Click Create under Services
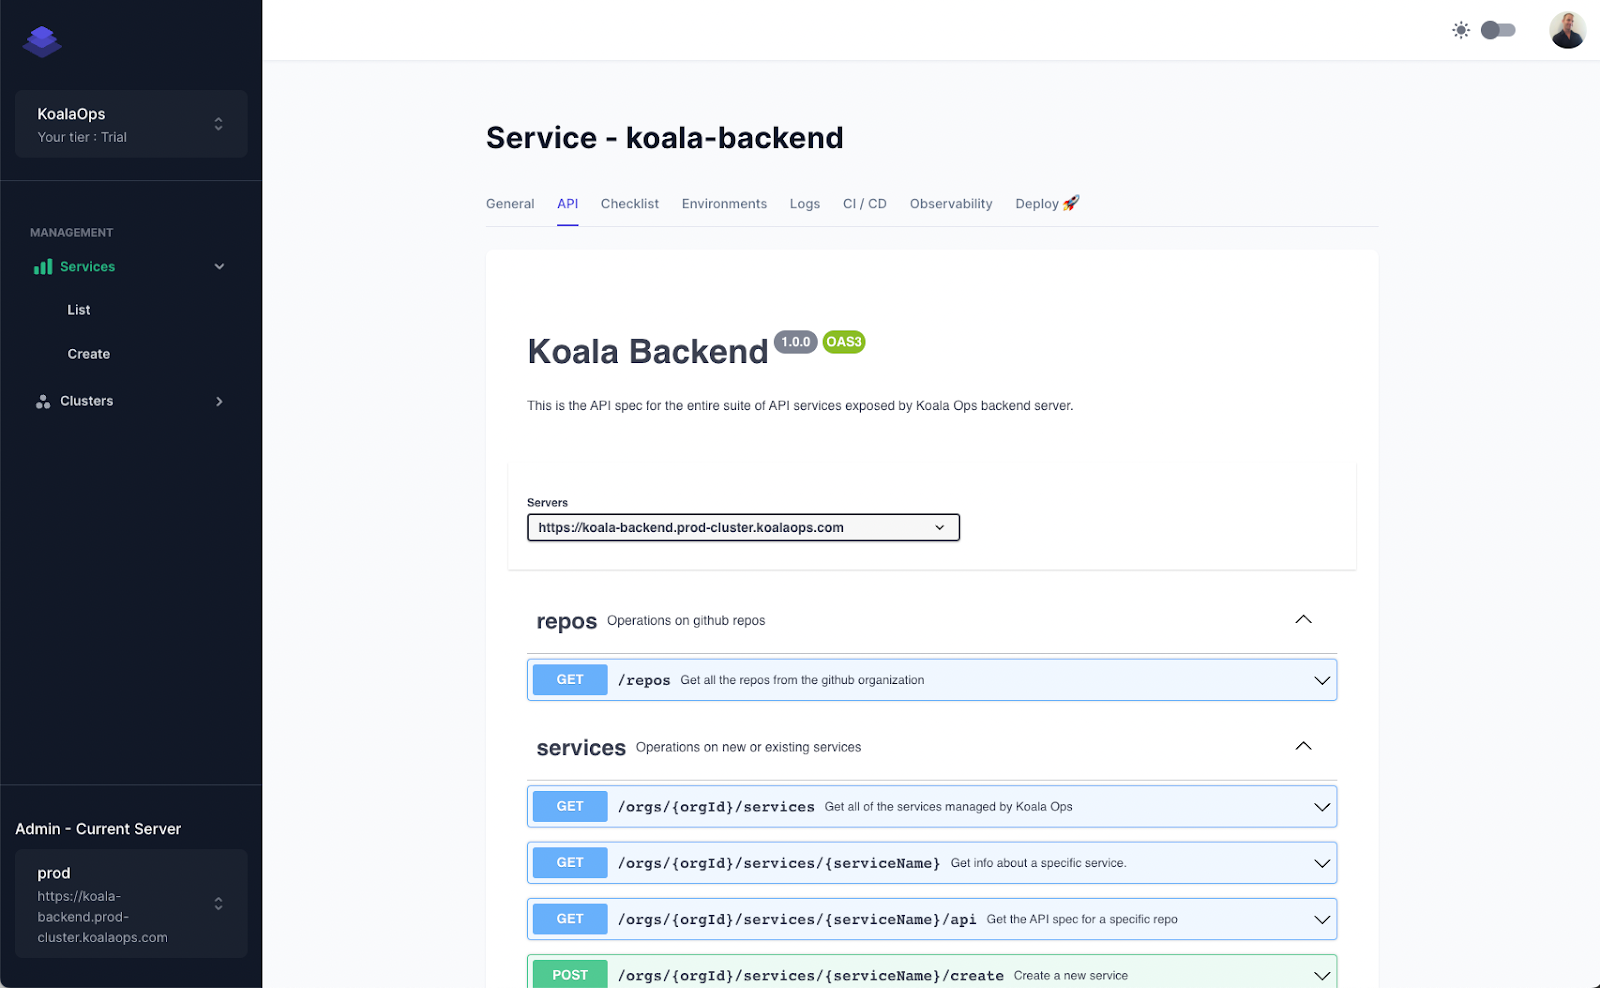This screenshot has height=988, width=1600. [x=89, y=354]
